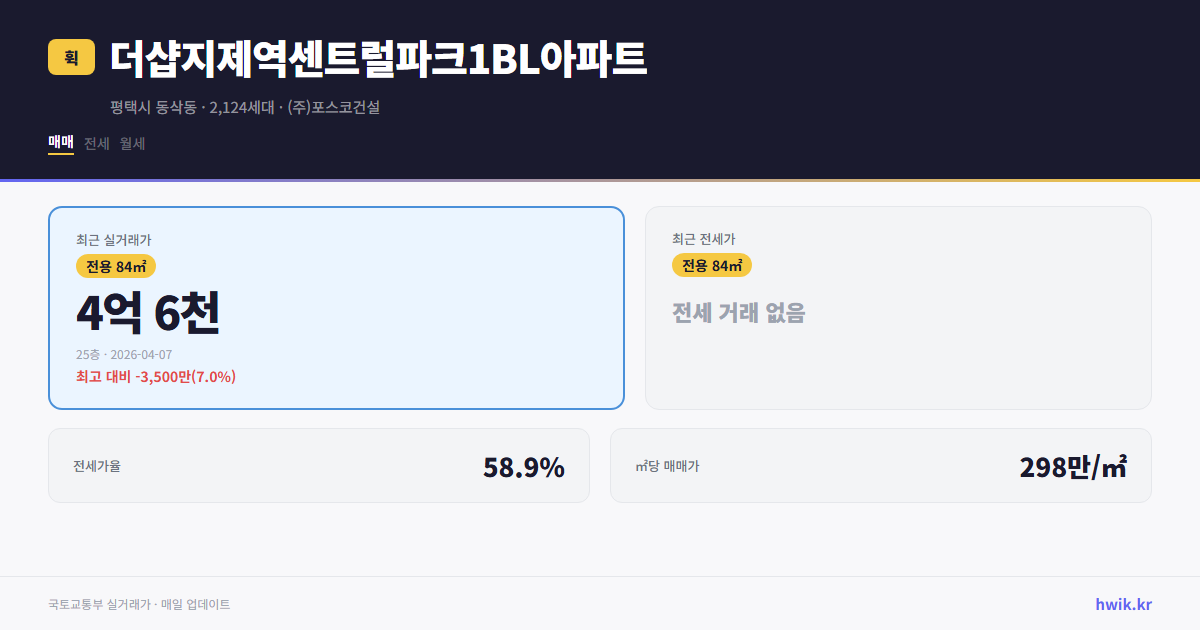Click the 전세 거래 없음 placeholder text
The width and height of the screenshot is (1200, 630).
[740, 312]
